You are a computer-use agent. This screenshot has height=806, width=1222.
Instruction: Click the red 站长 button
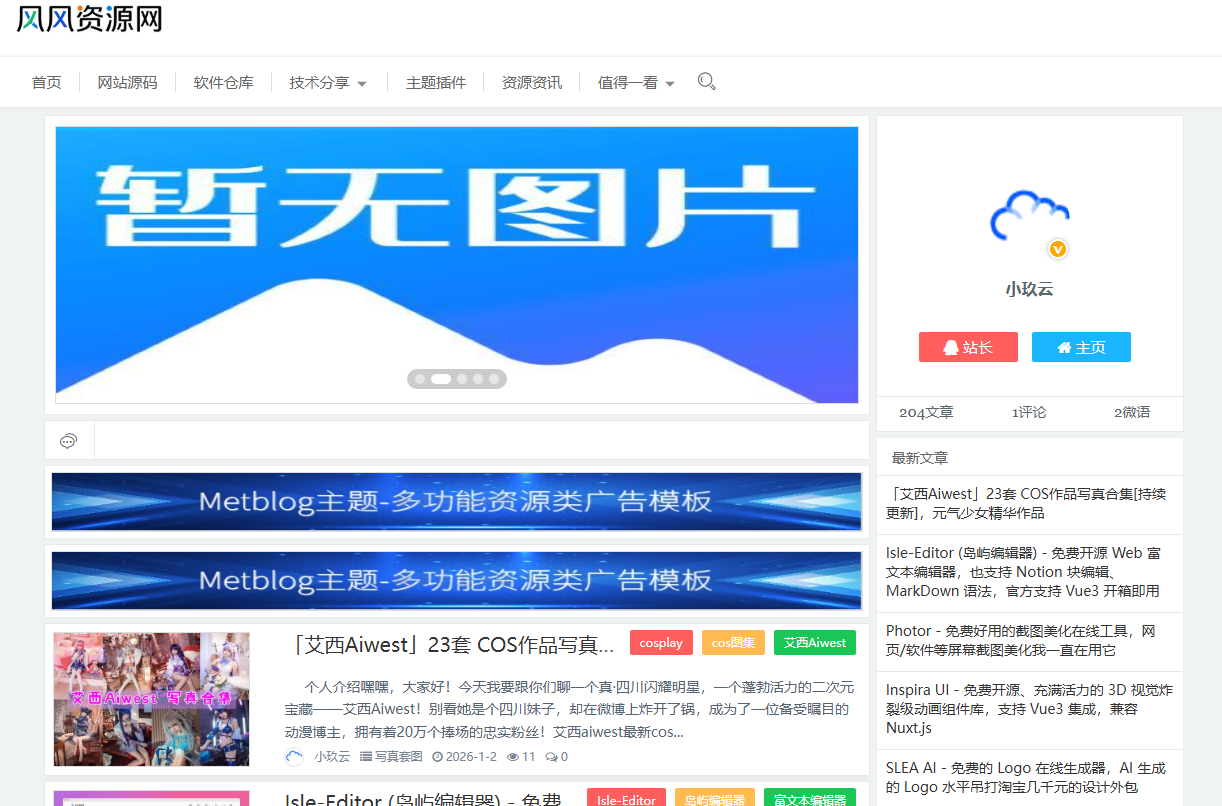click(x=967, y=346)
